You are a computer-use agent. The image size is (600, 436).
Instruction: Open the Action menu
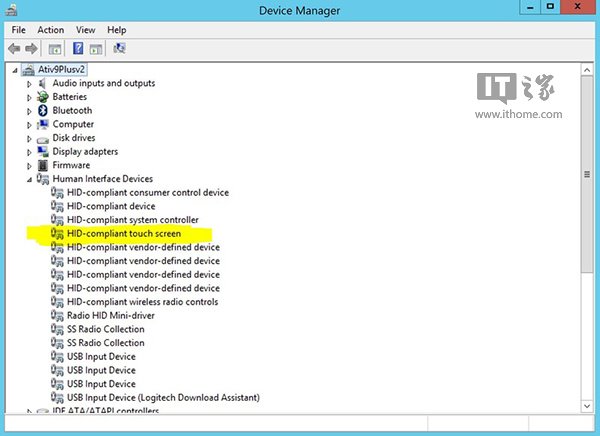[50, 30]
